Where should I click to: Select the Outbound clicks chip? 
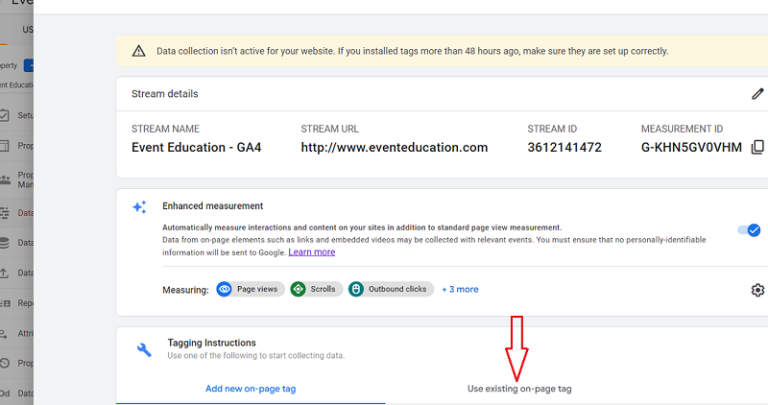click(391, 289)
